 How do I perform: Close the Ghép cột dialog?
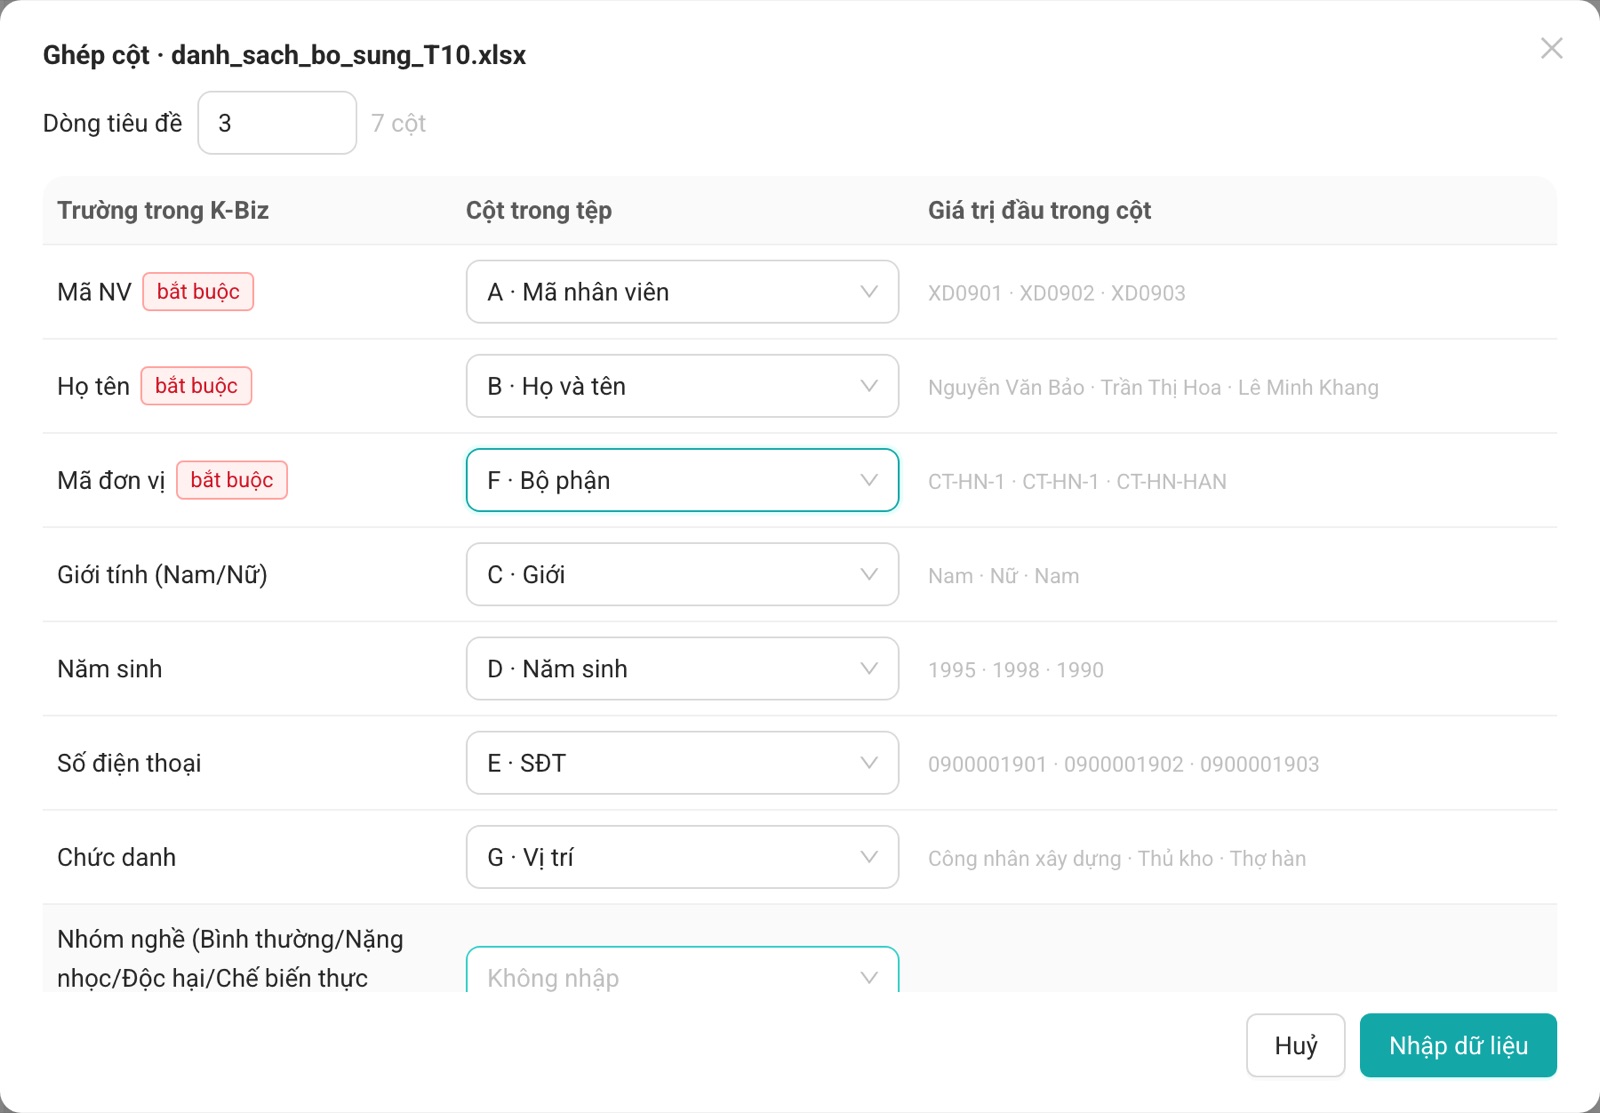click(1551, 48)
